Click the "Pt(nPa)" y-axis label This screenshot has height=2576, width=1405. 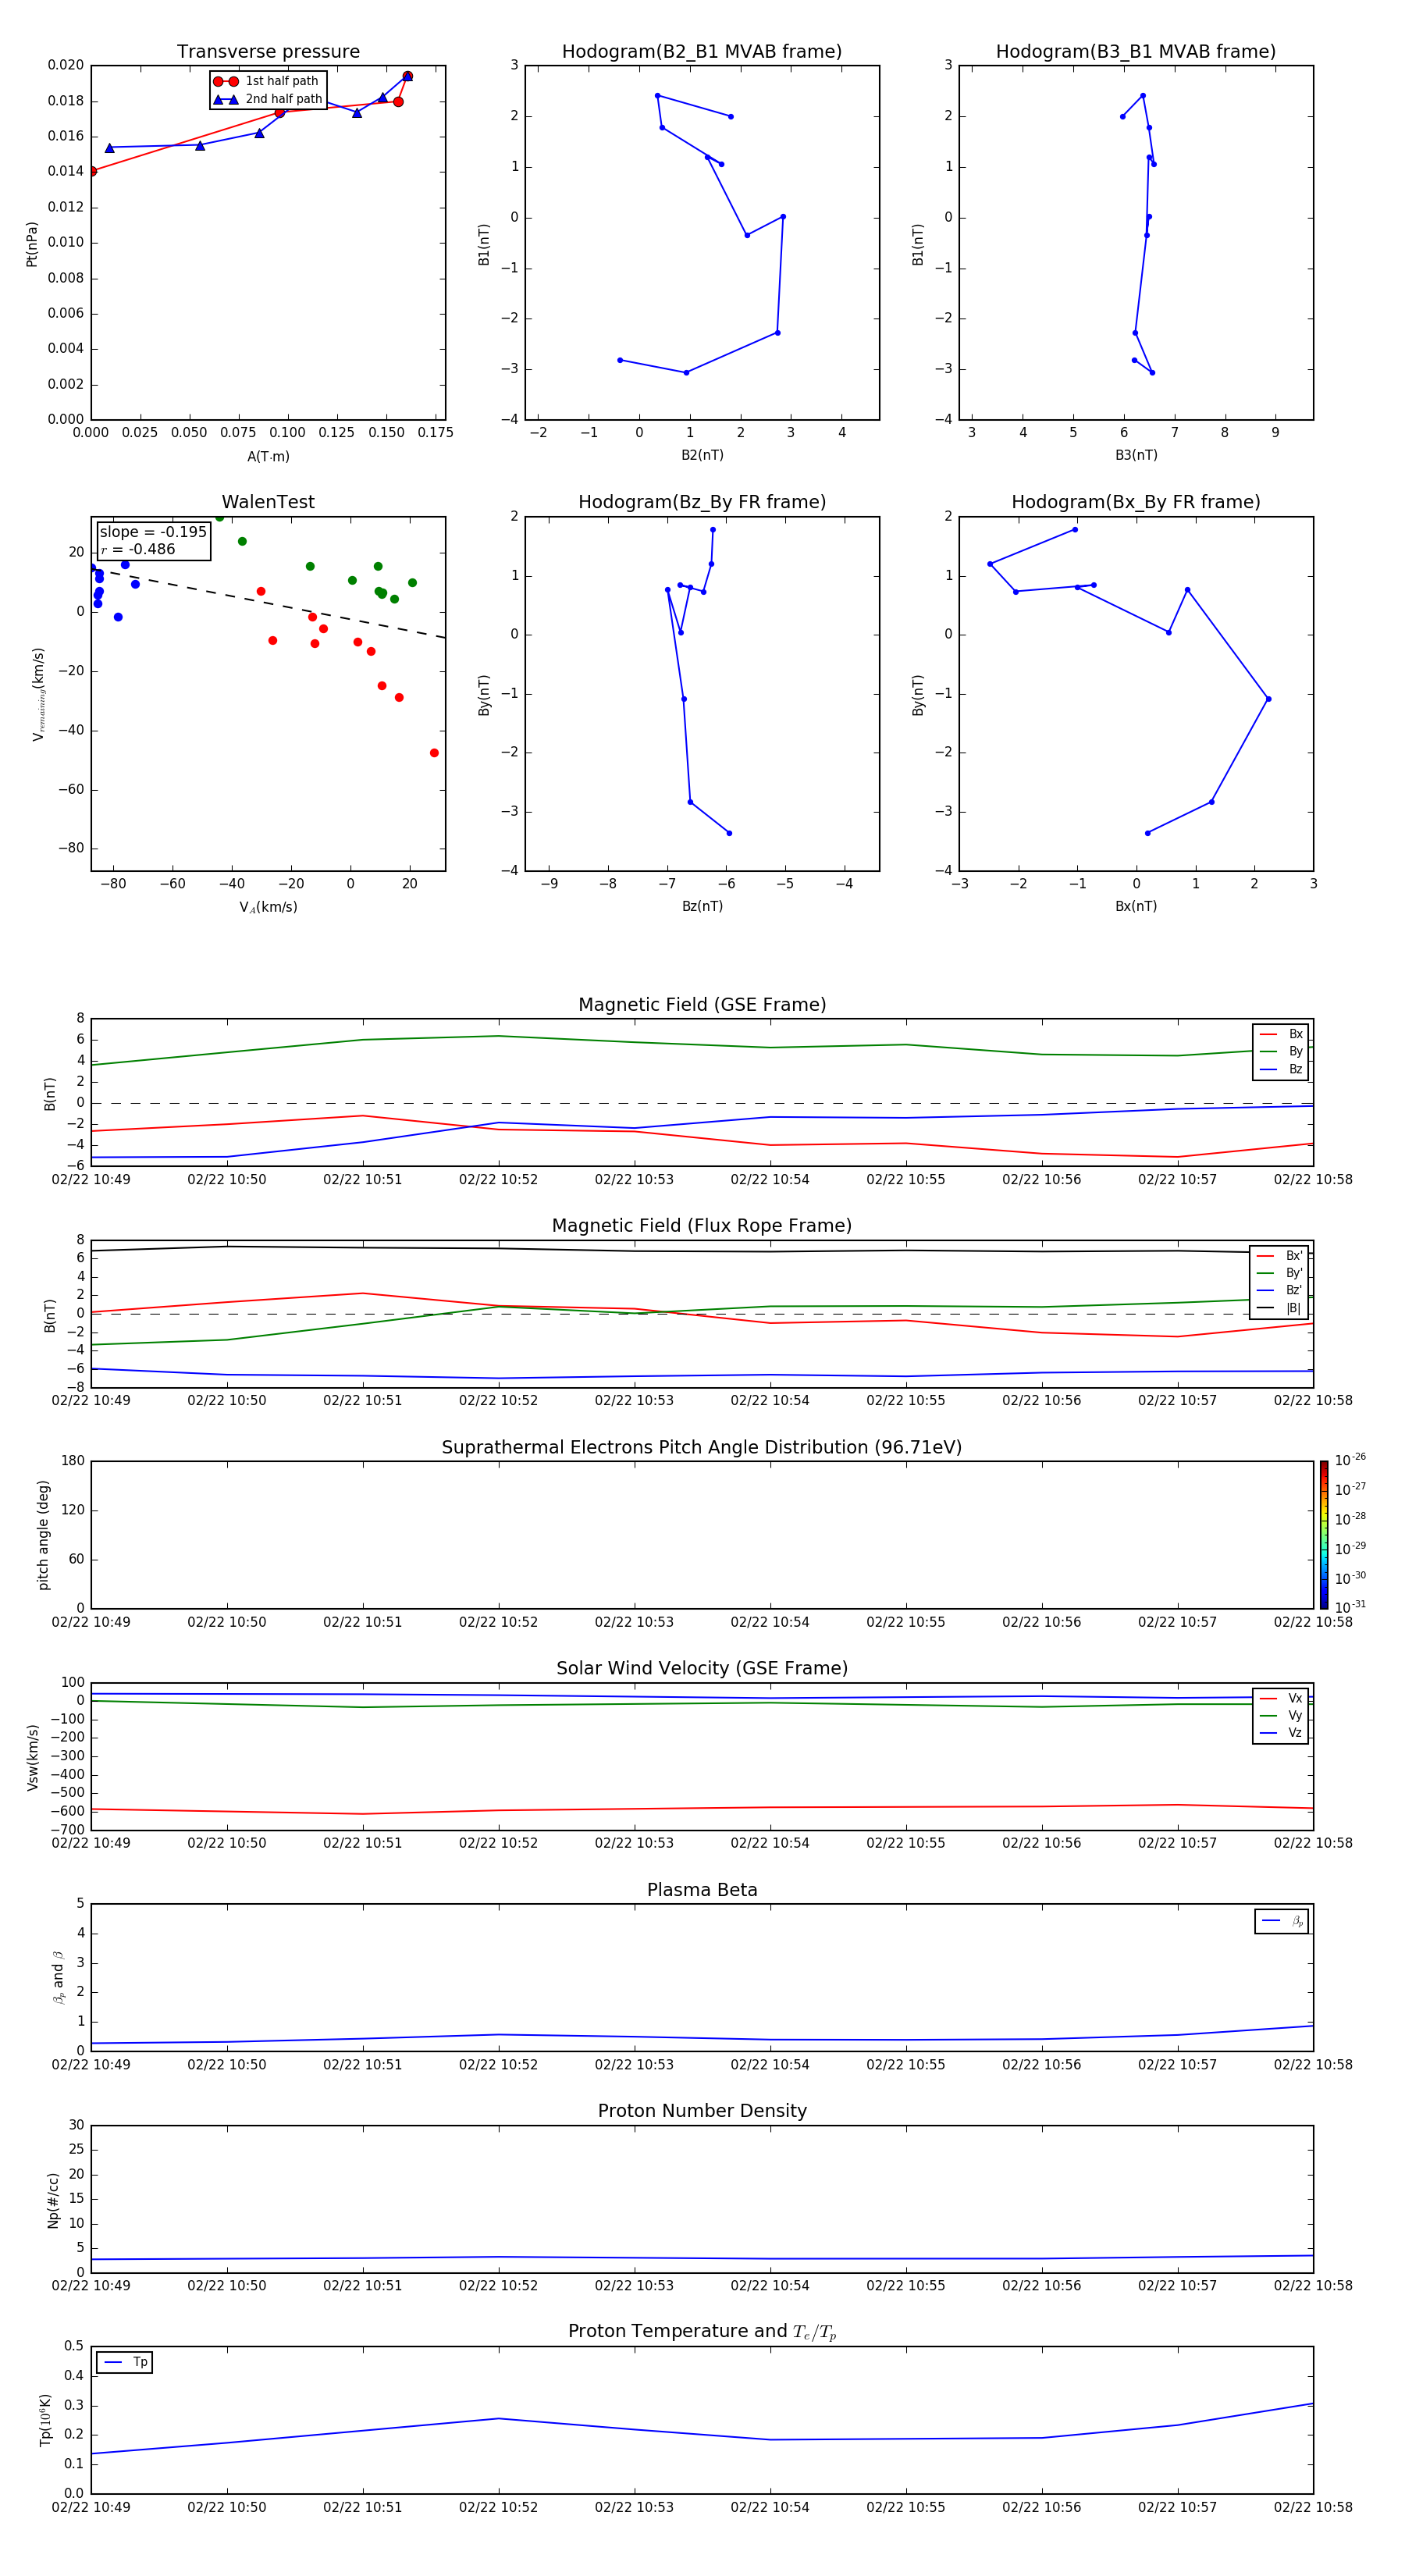(32, 244)
